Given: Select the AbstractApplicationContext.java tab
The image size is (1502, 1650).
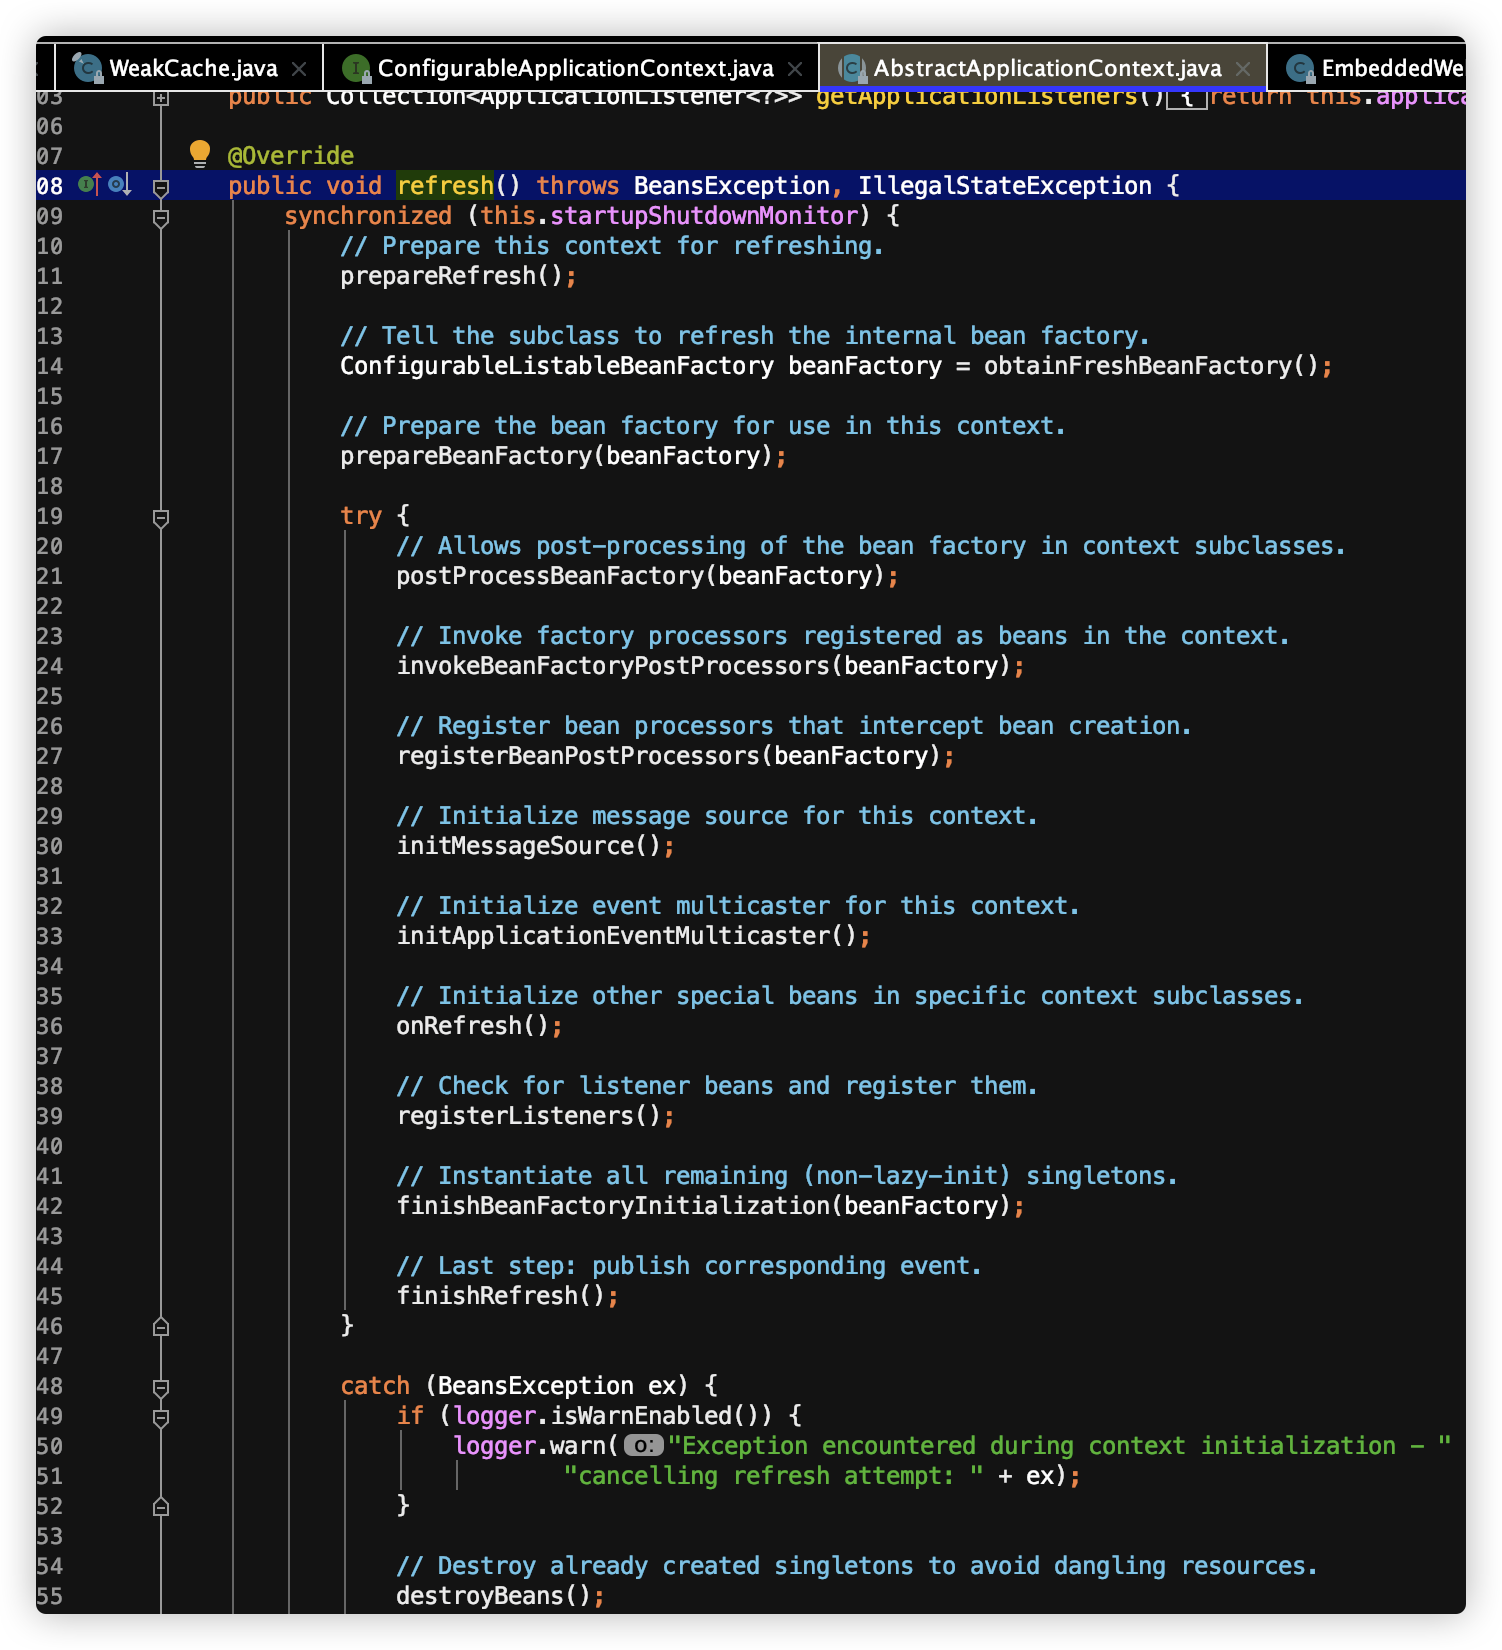Looking at the screenshot, I should click(x=1043, y=68).
